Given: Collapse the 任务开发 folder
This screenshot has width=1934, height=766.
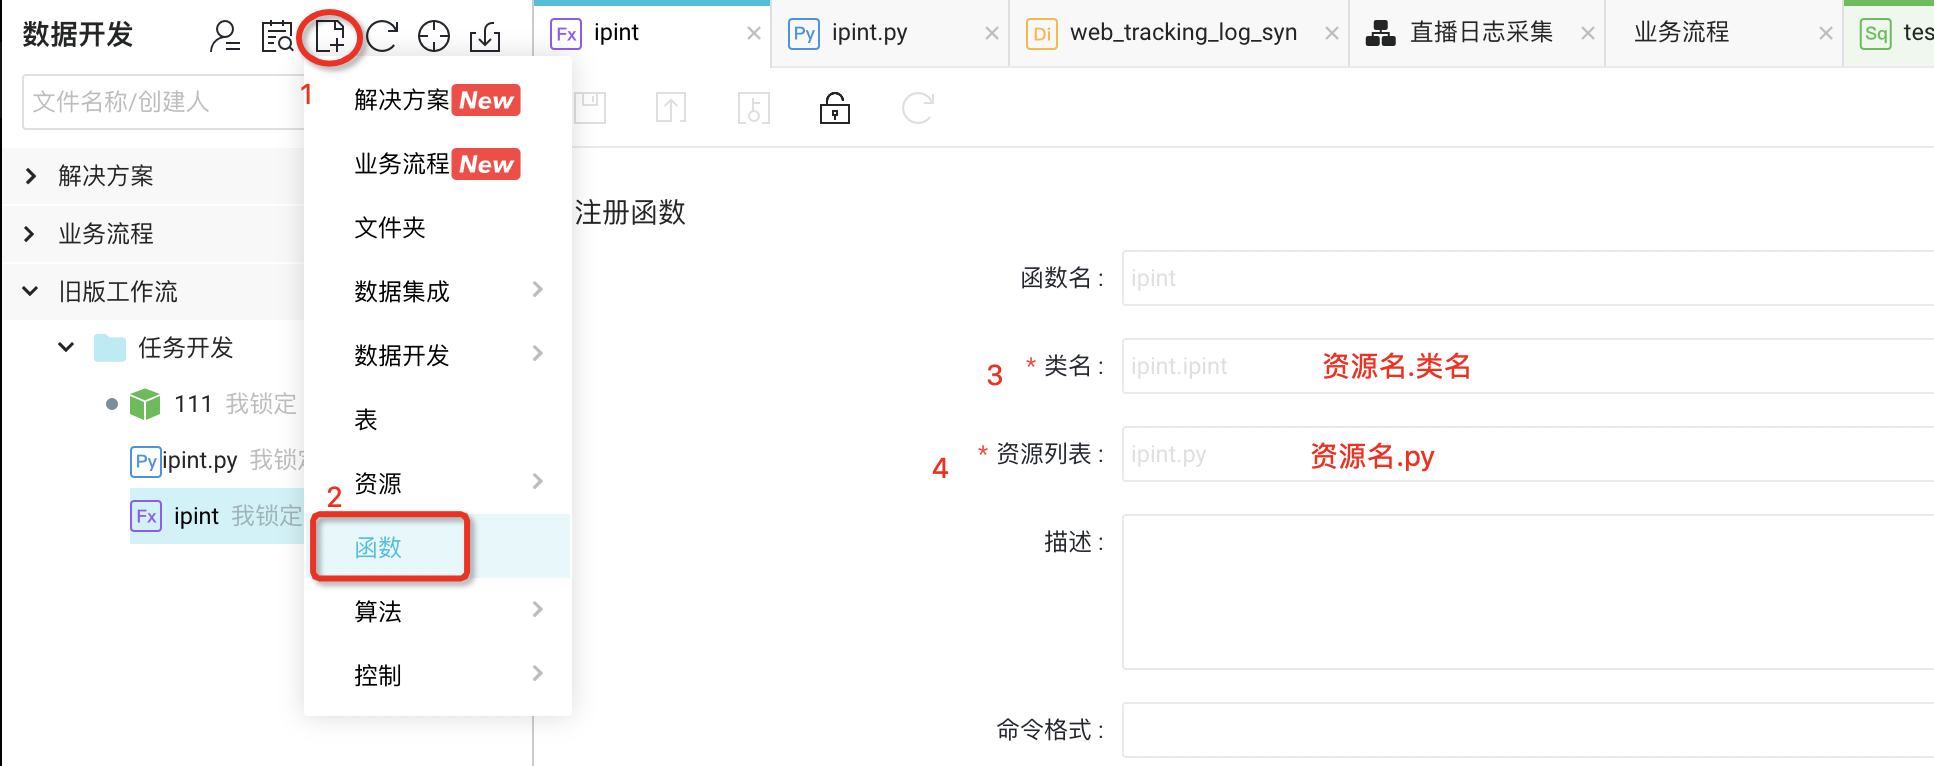Looking at the screenshot, I should (66, 347).
